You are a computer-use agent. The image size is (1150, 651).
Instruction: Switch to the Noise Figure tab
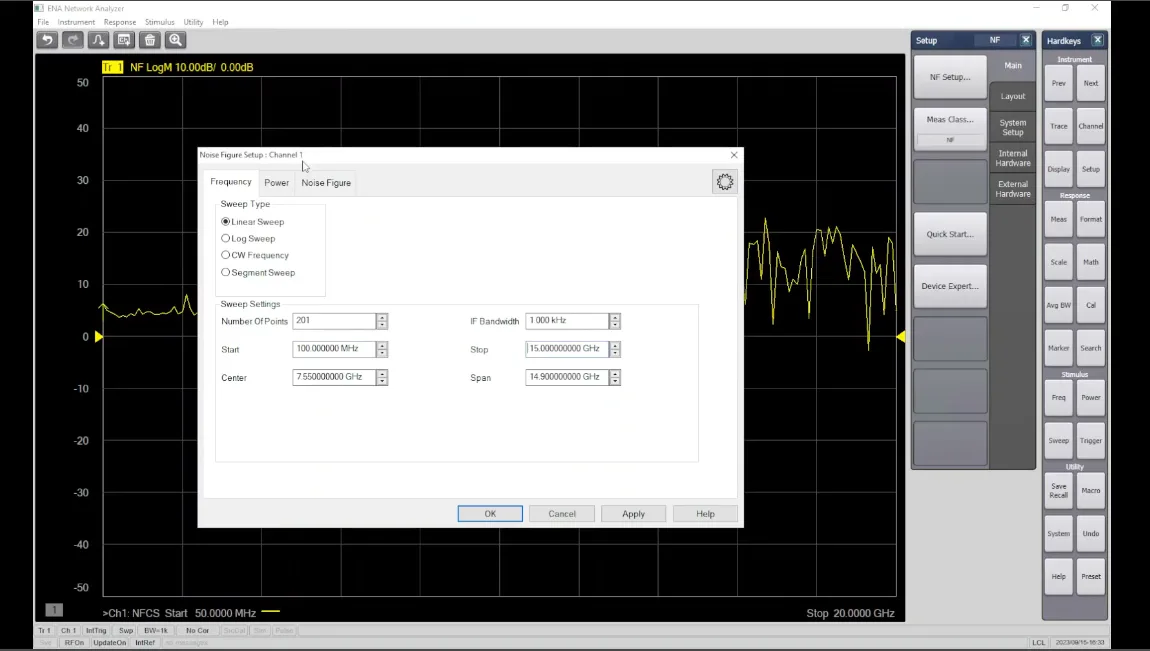point(326,183)
